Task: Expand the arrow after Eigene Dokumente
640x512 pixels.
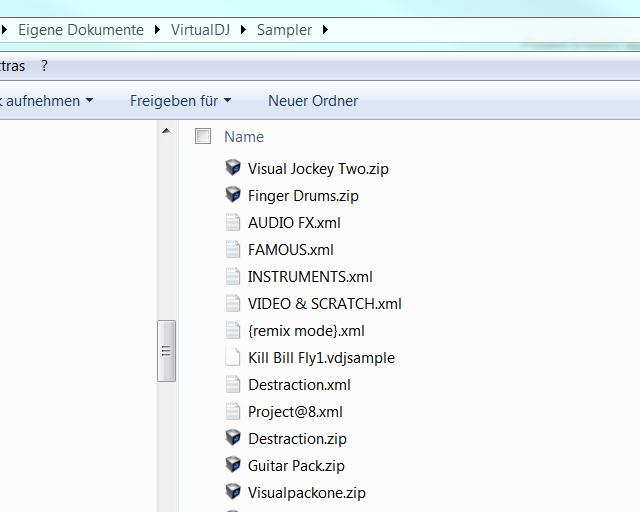Action: point(157,30)
